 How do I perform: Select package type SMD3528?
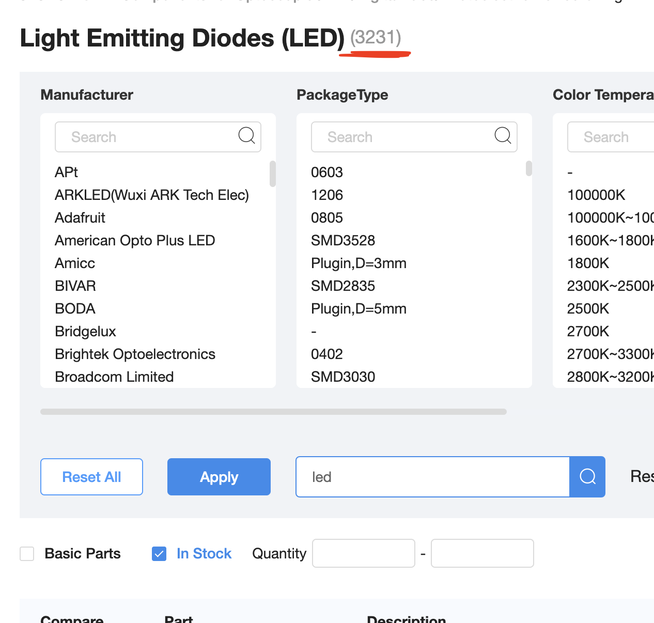343,241
